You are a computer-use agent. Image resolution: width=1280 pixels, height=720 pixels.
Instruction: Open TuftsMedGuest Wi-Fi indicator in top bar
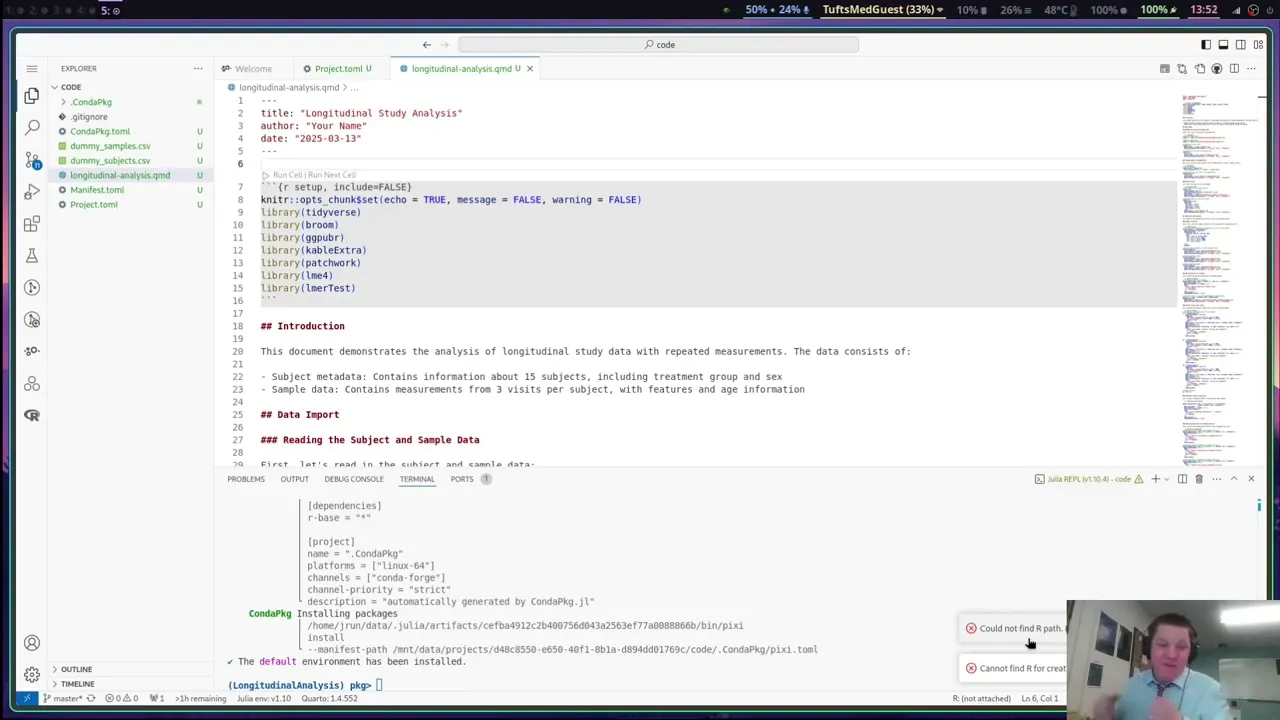pyautogui.click(x=882, y=10)
